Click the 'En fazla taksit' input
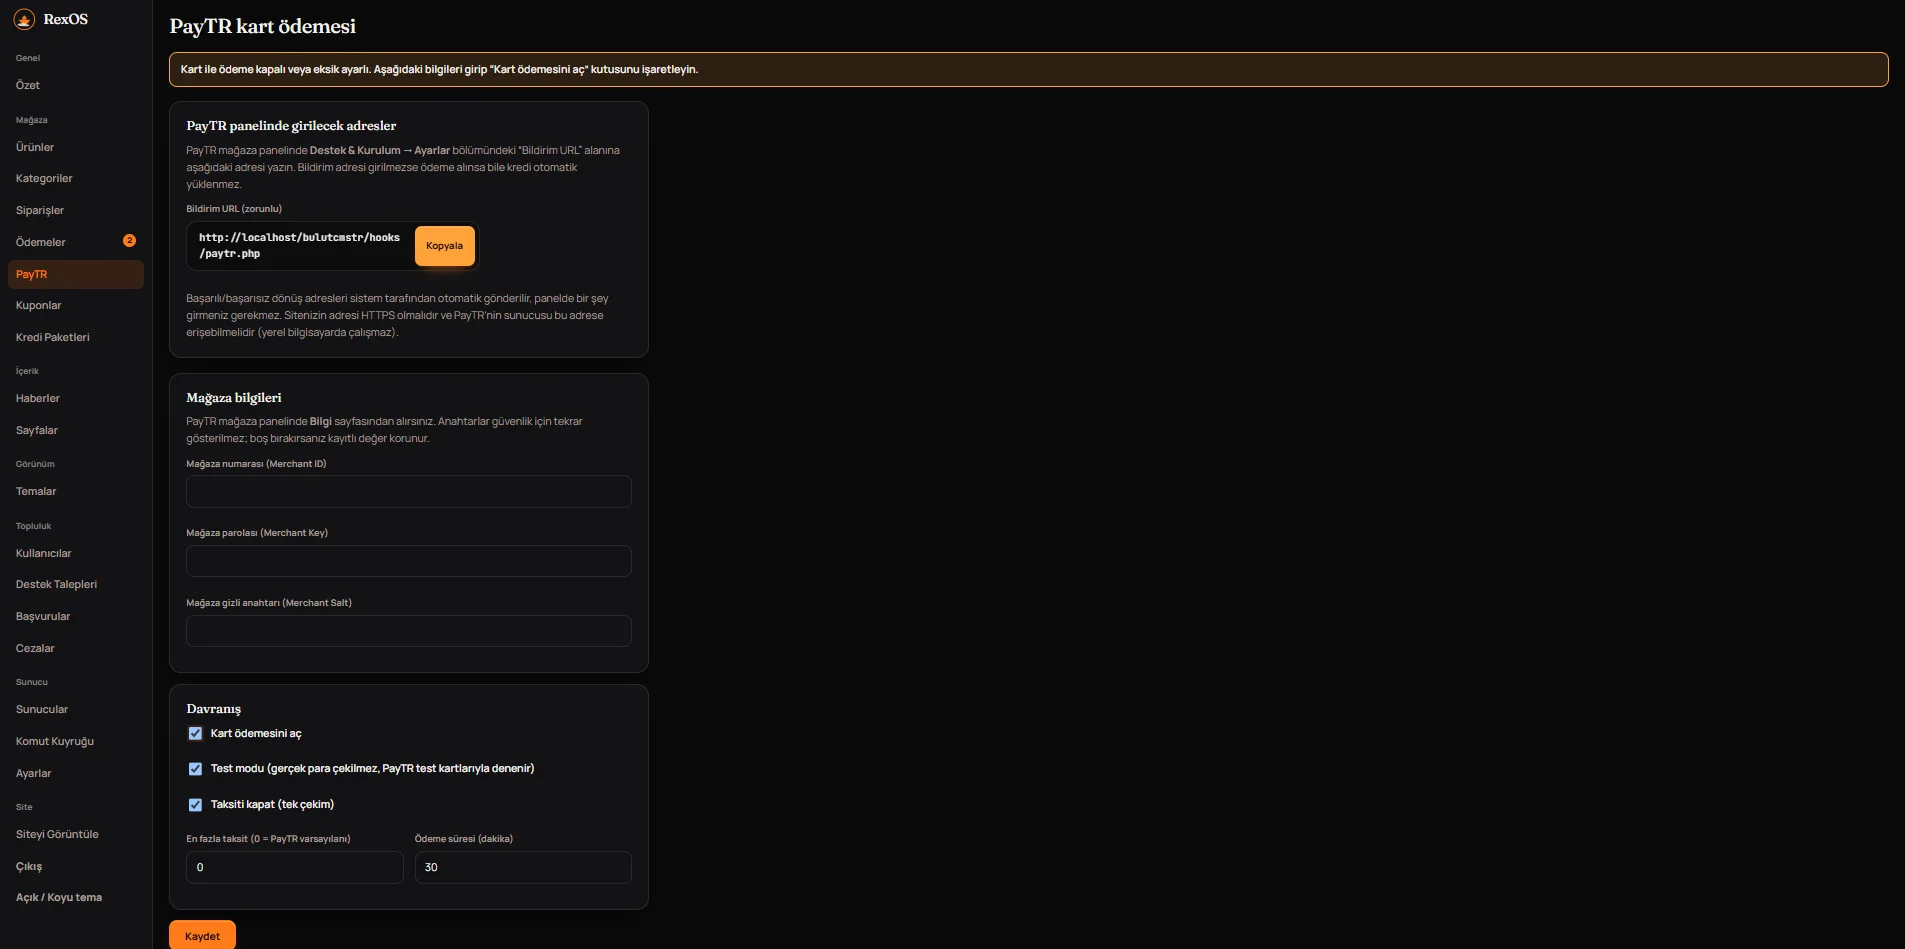1905x949 pixels. click(x=295, y=867)
